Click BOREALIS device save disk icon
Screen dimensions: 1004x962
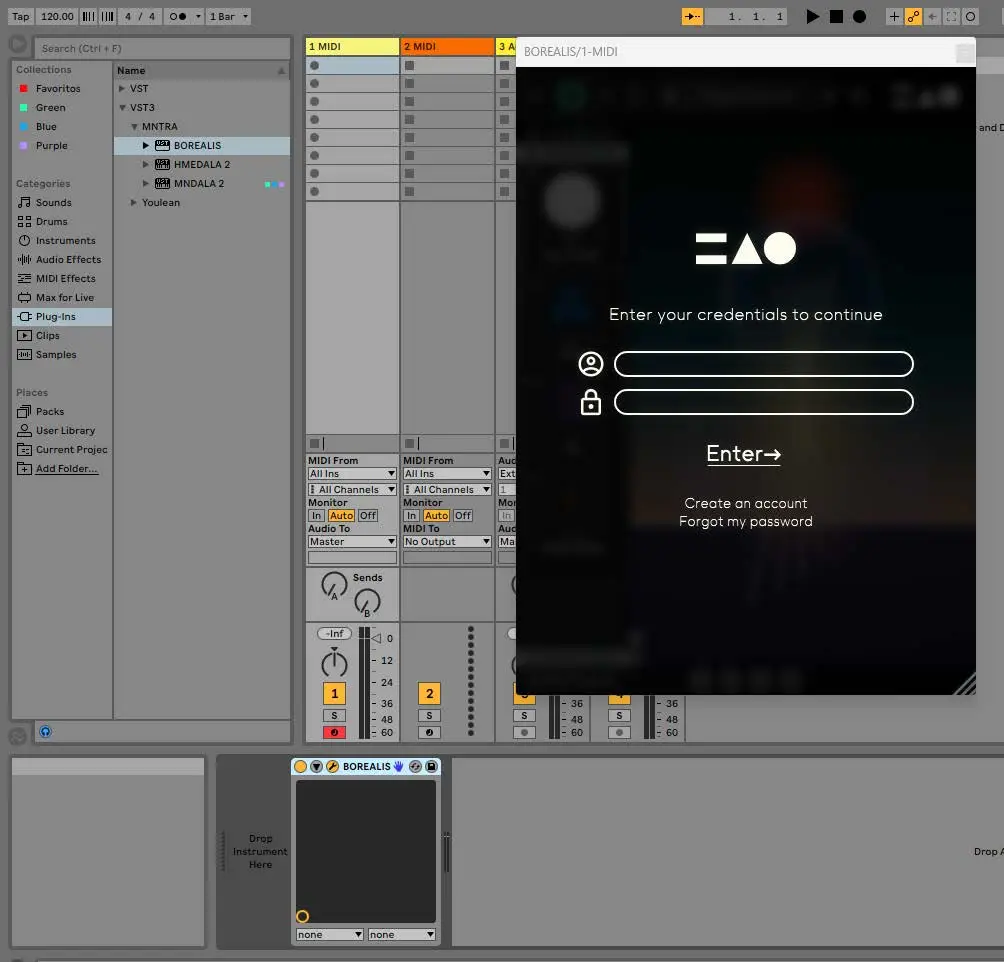432,767
